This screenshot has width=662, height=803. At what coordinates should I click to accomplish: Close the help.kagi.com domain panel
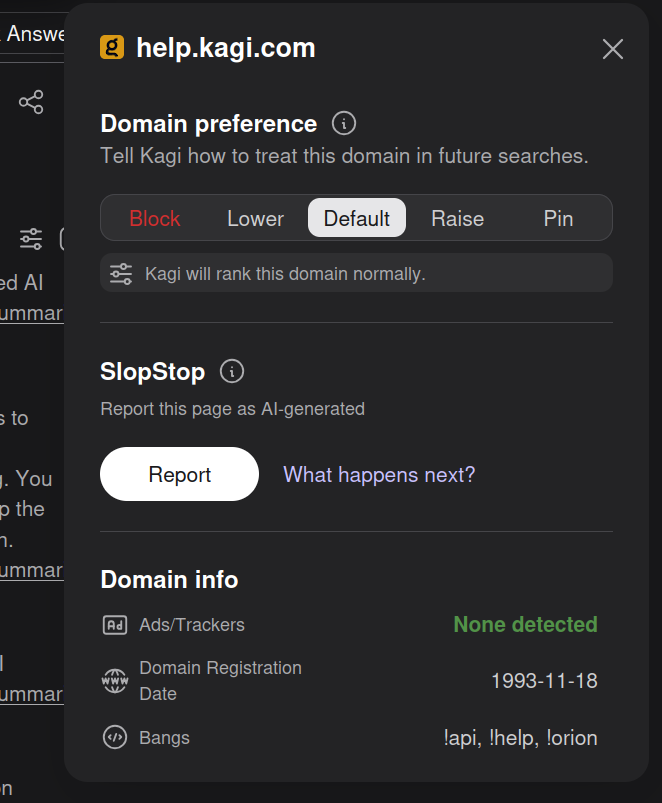[612, 49]
